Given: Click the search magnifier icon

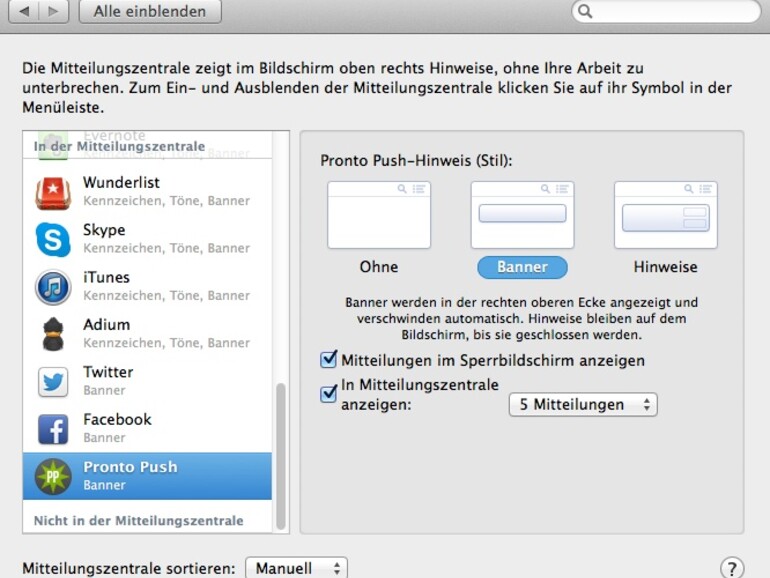Looking at the screenshot, I should [585, 11].
